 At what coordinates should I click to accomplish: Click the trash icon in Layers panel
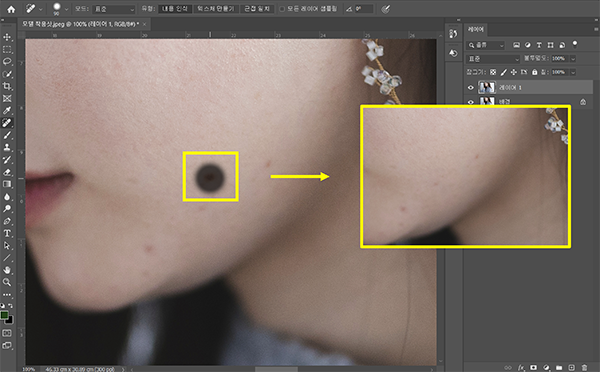click(x=584, y=367)
